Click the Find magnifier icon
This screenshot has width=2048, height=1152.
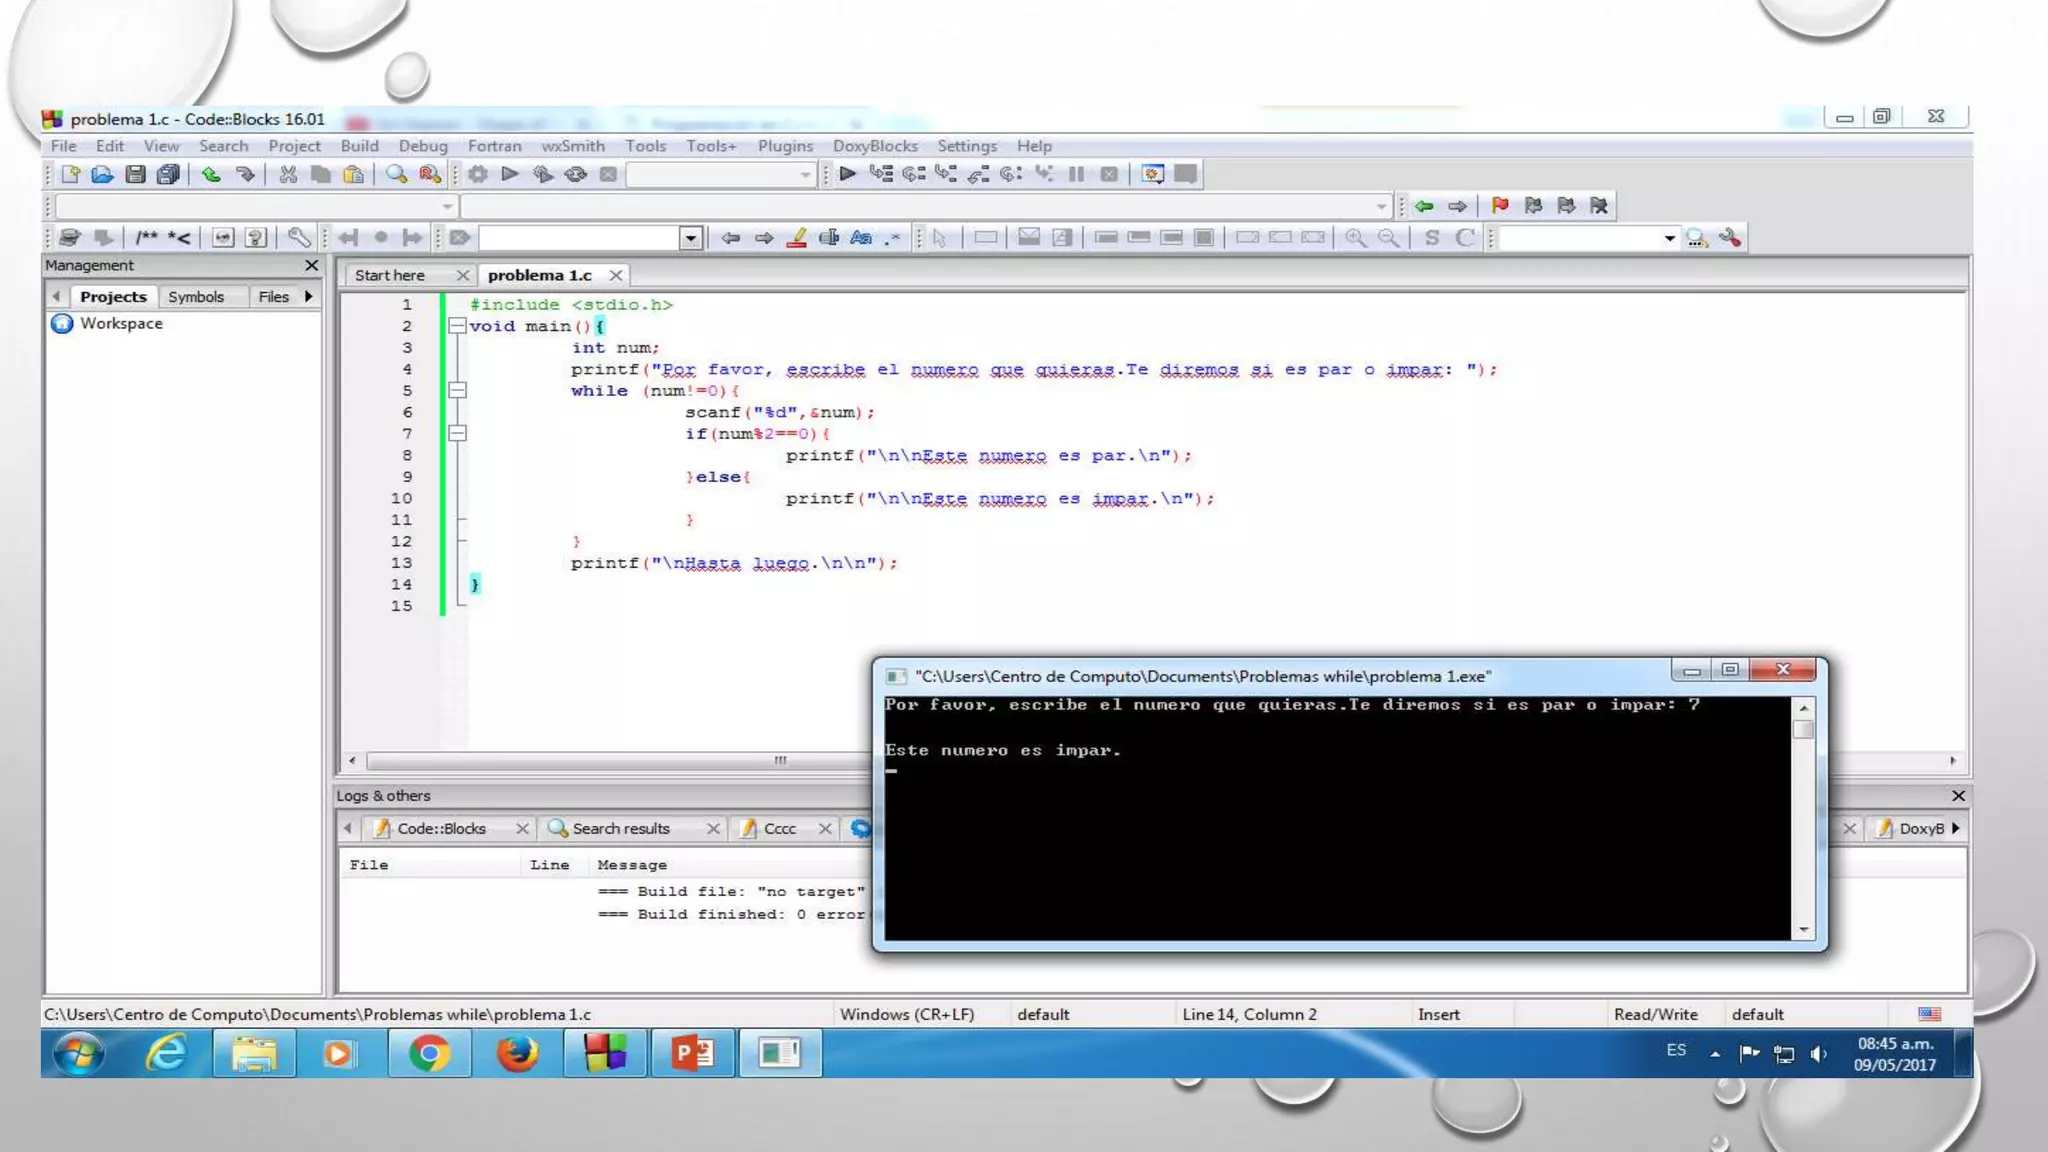[x=397, y=175]
